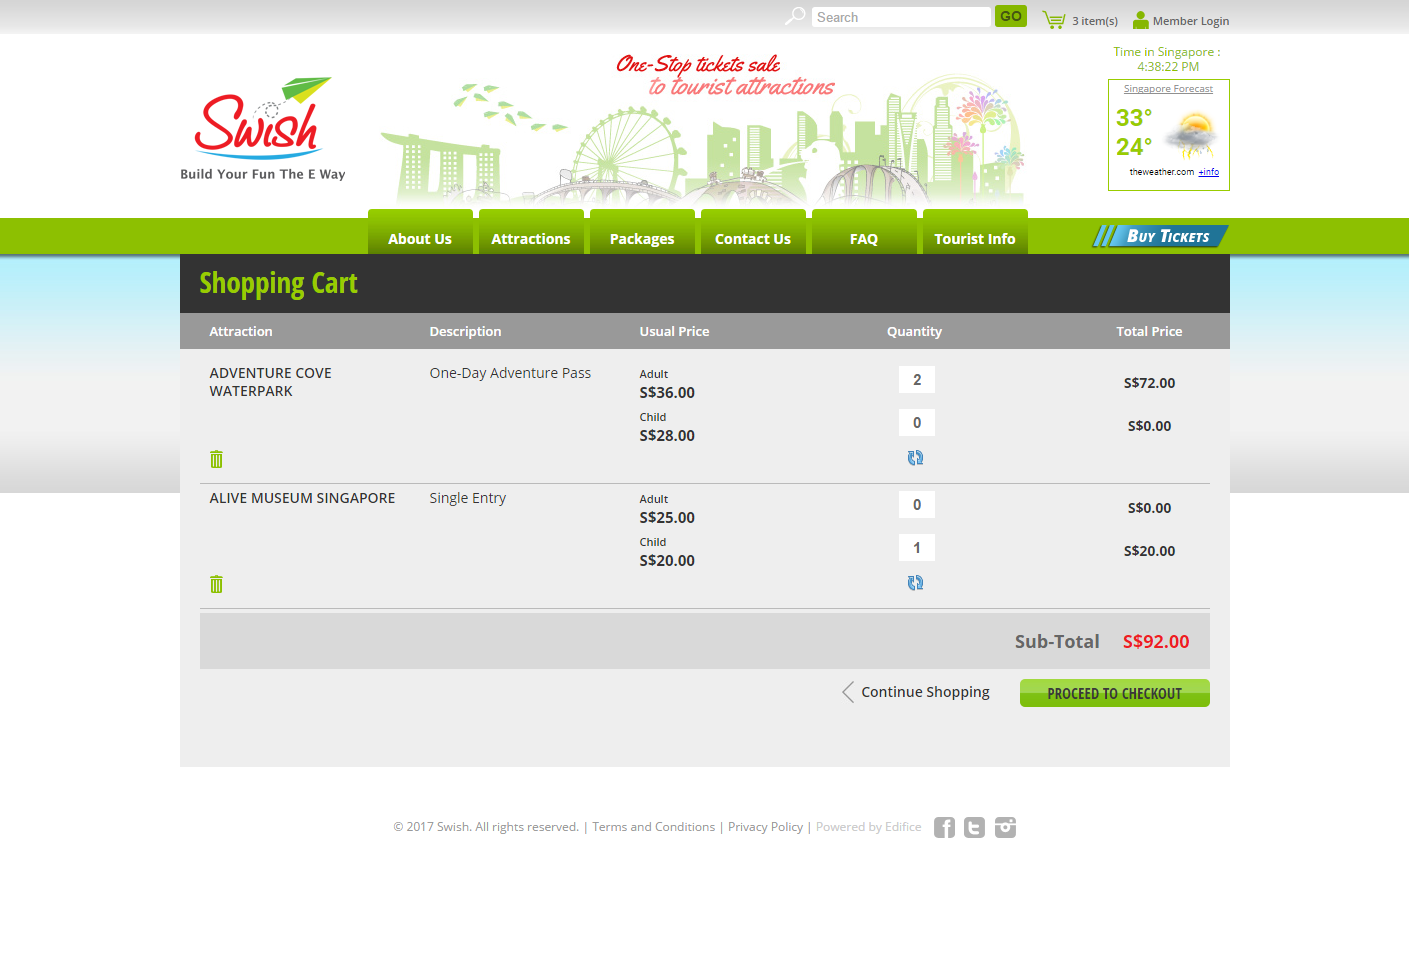The width and height of the screenshot is (1409, 970).
Task: Click the Continue Shopping link
Action: [x=925, y=692]
